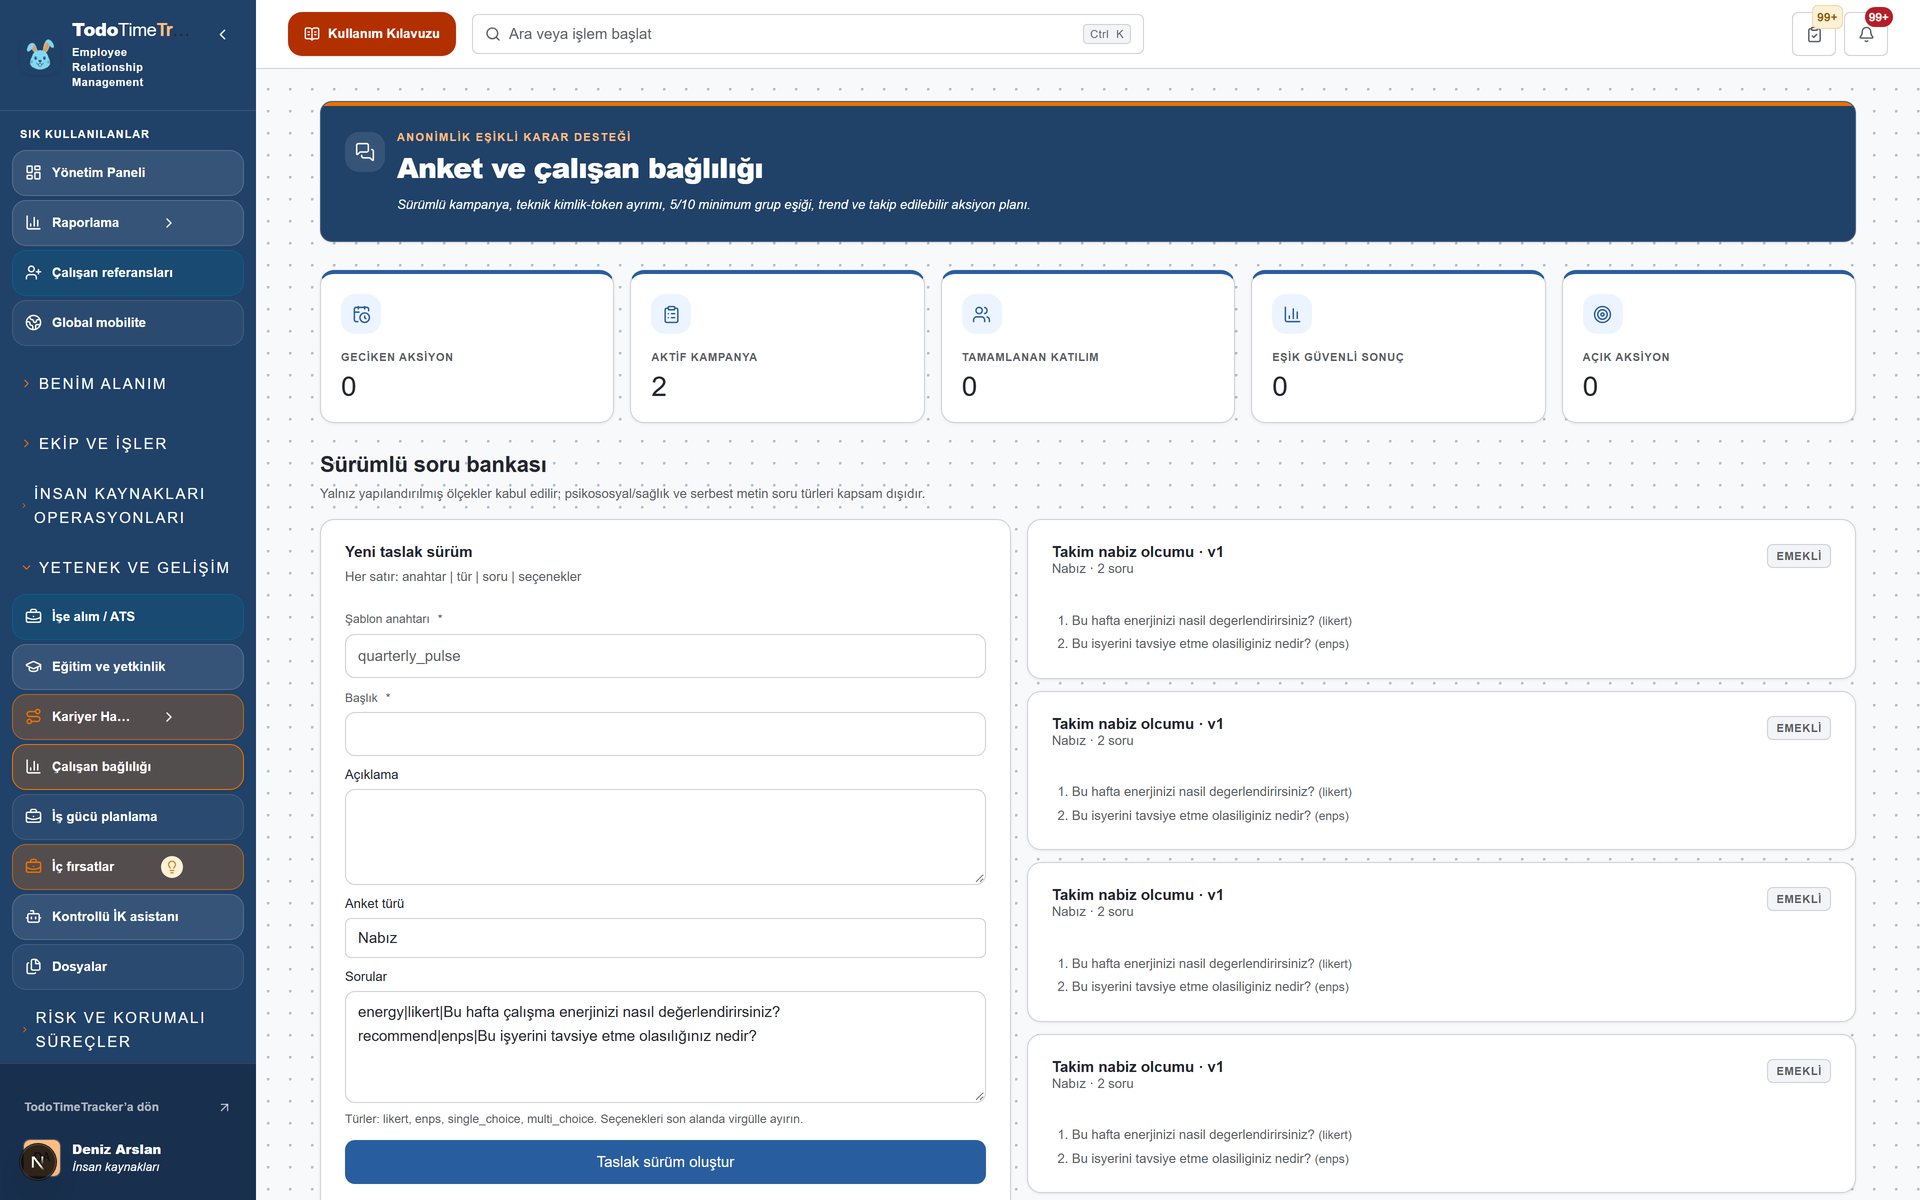
Task: Open the tasks clipboard icon in header
Action: click(1814, 34)
